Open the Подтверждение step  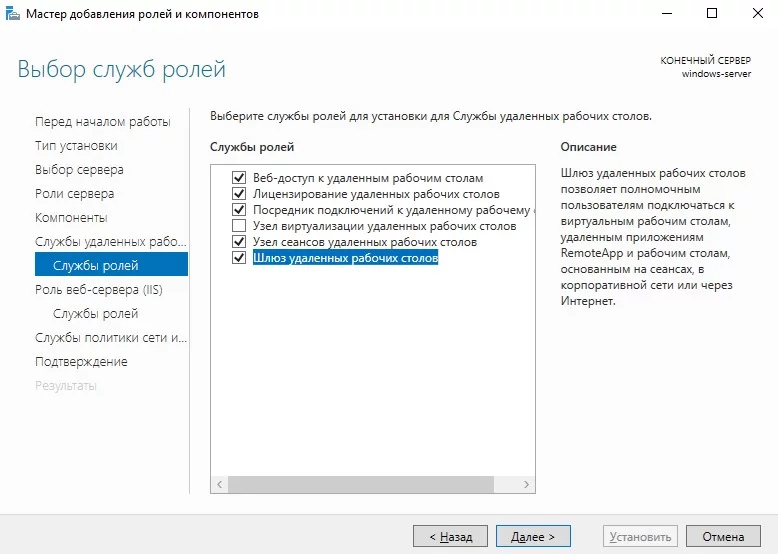[x=81, y=362]
